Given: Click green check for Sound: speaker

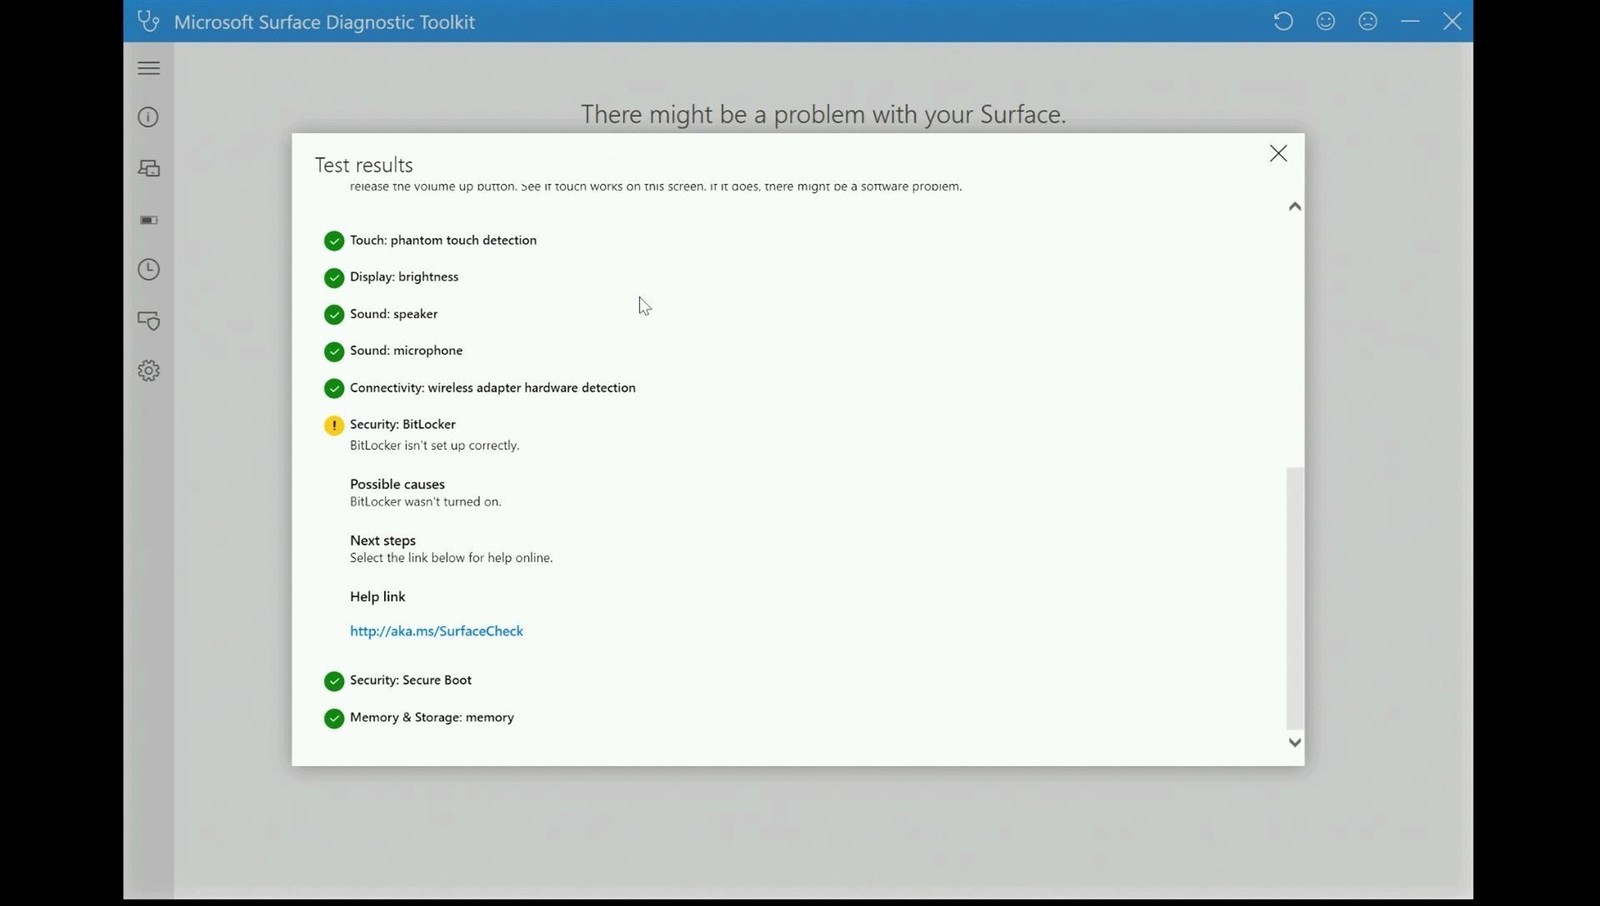Looking at the screenshot, I should [334, 315].
